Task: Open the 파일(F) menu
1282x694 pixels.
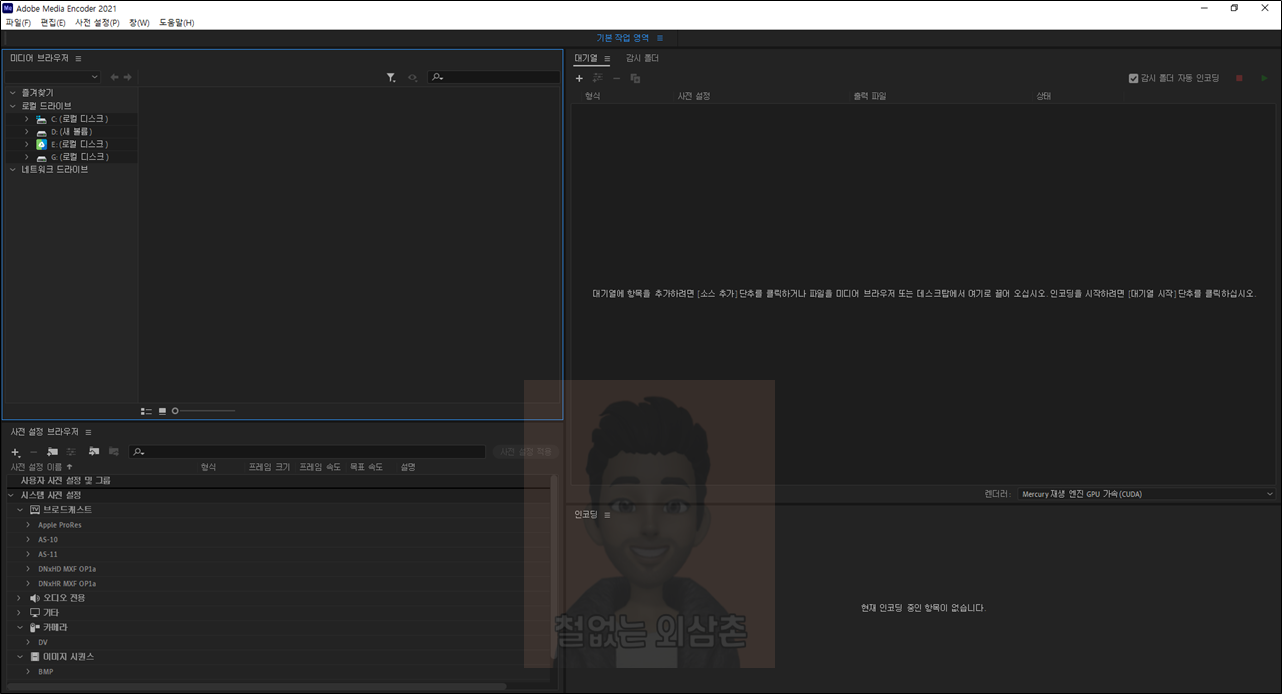Action: 18,22
